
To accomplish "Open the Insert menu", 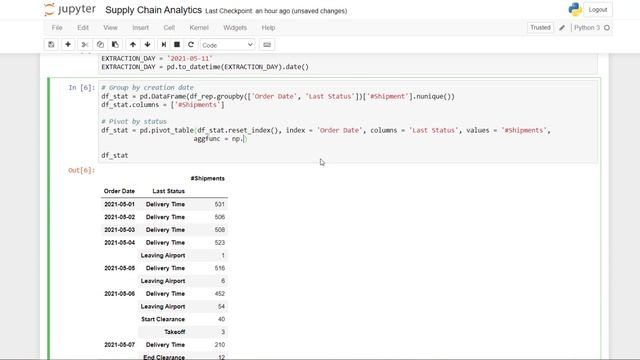I will [140, 28].
